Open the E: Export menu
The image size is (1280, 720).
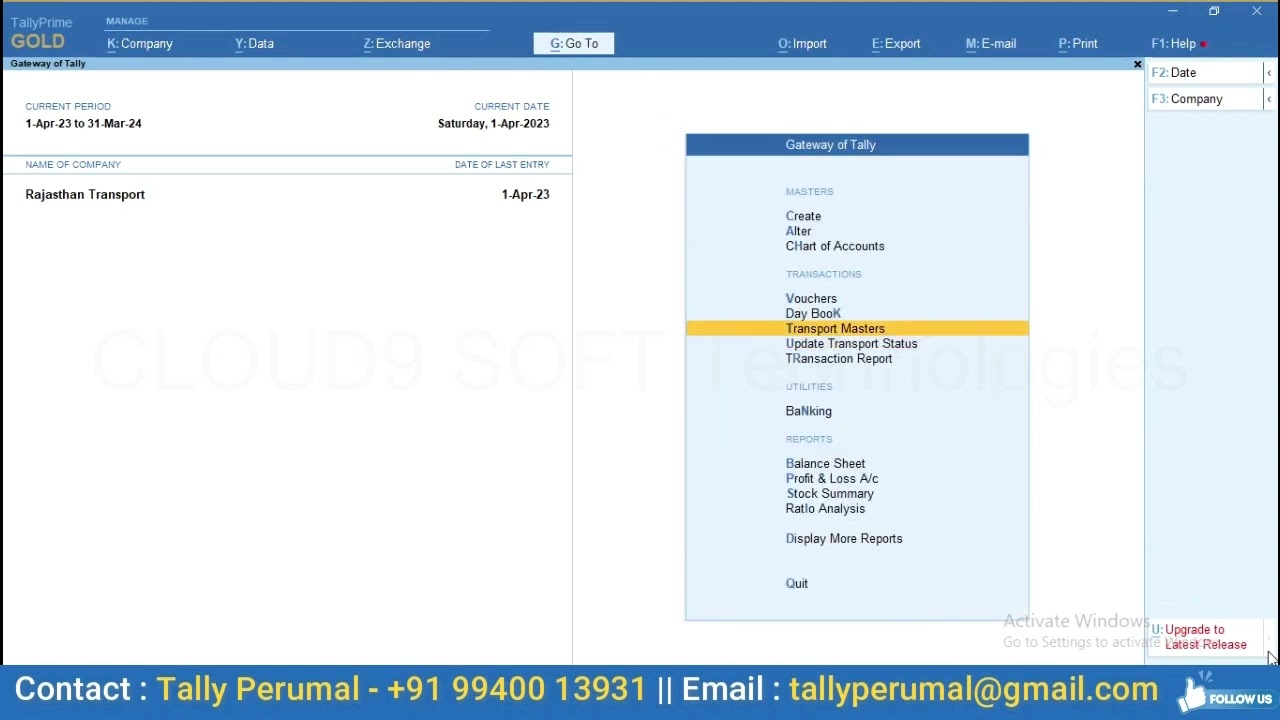coord(896,44)
